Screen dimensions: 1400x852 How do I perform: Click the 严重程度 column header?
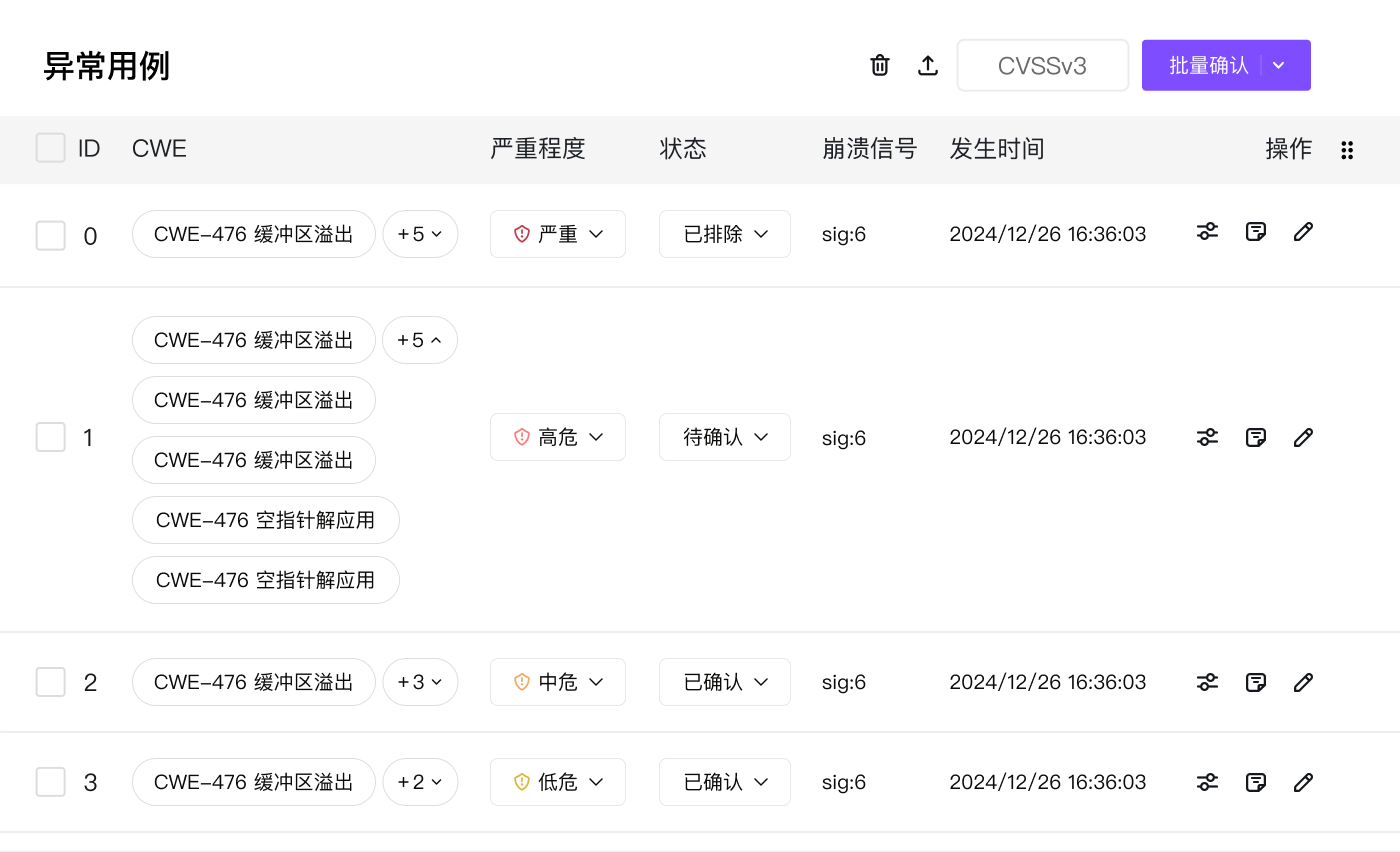tap(537, 149)
